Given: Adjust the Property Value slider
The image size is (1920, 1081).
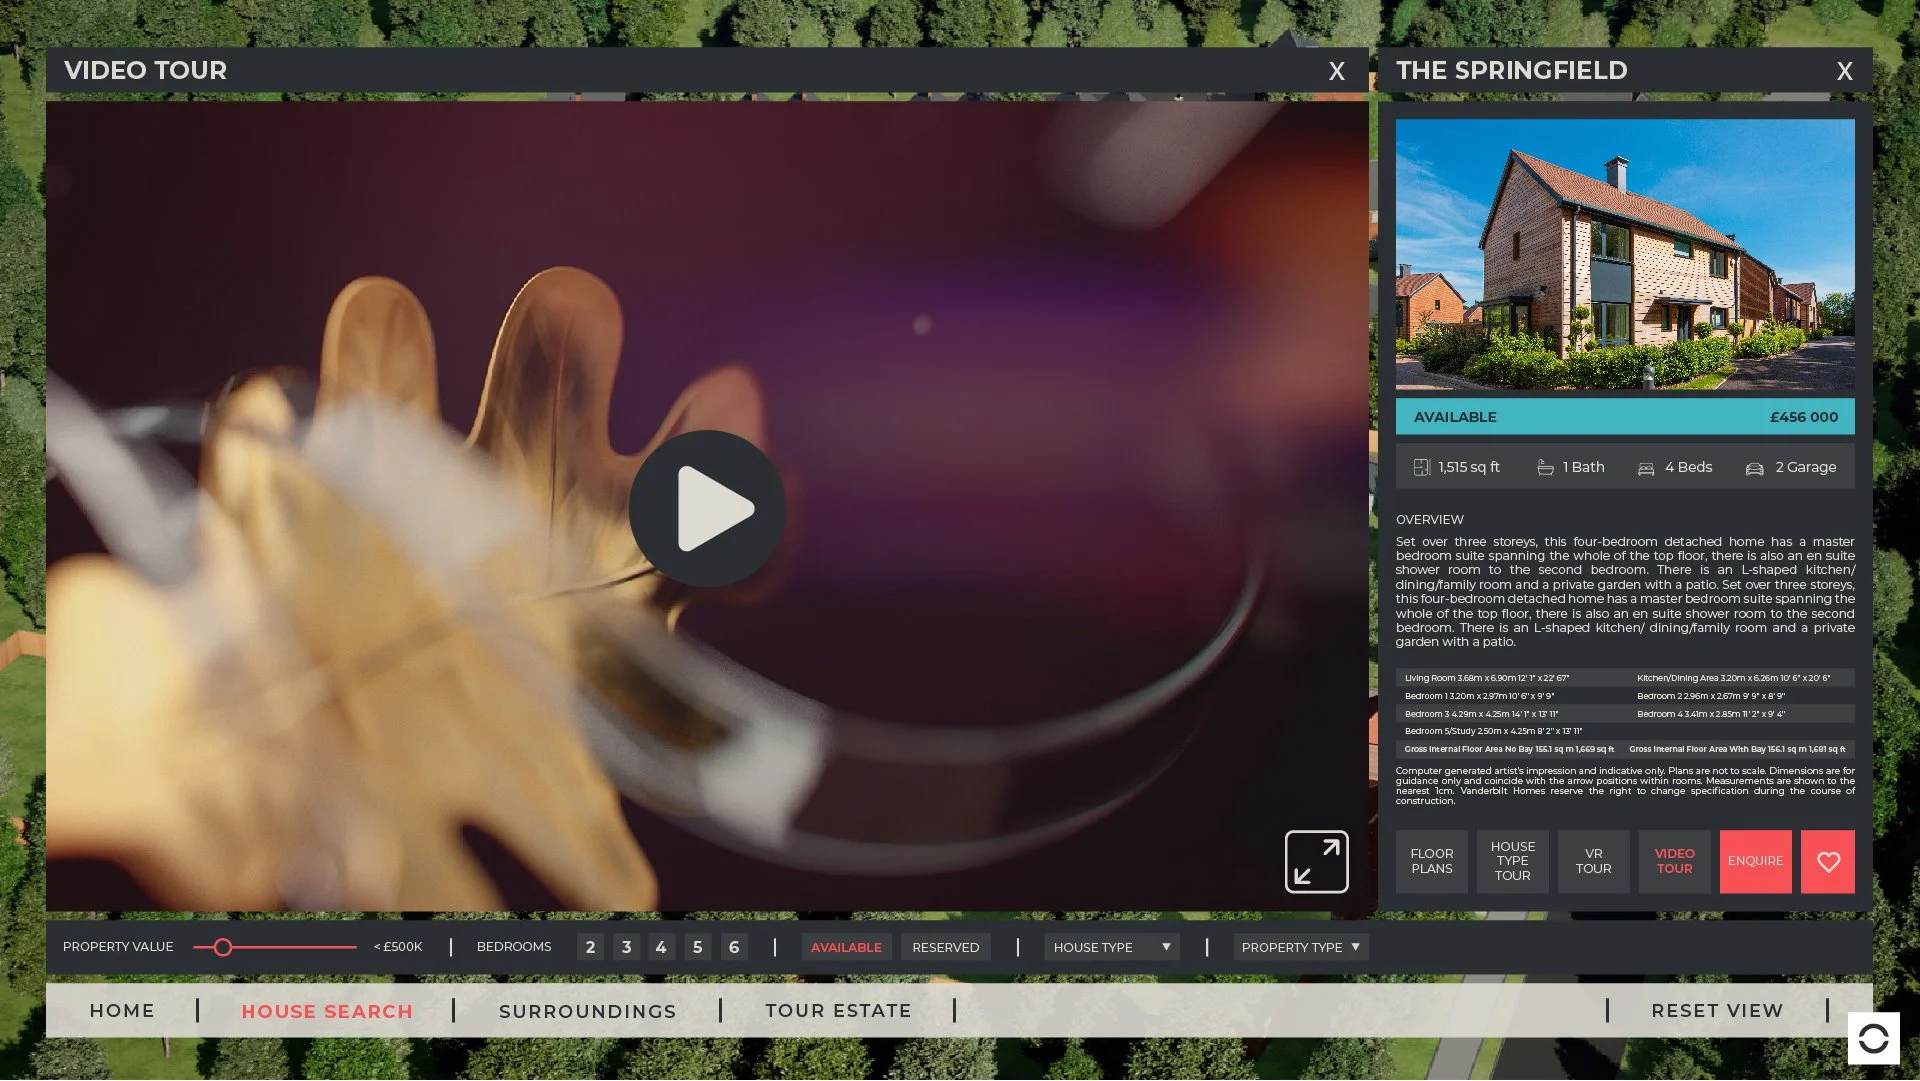Looking at the screenshot, I should (223, 947).
